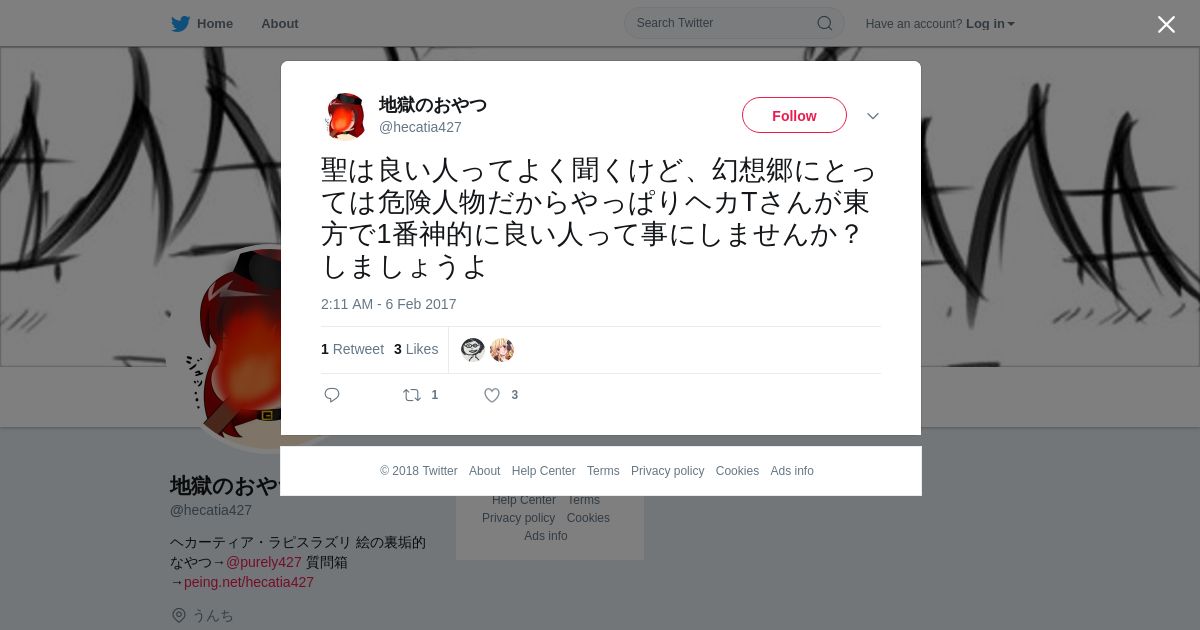The width and height of the screenshot is (1200, 630).
Task: Retweet this tweet via the arrows icon
Action: tap(412, 395)
